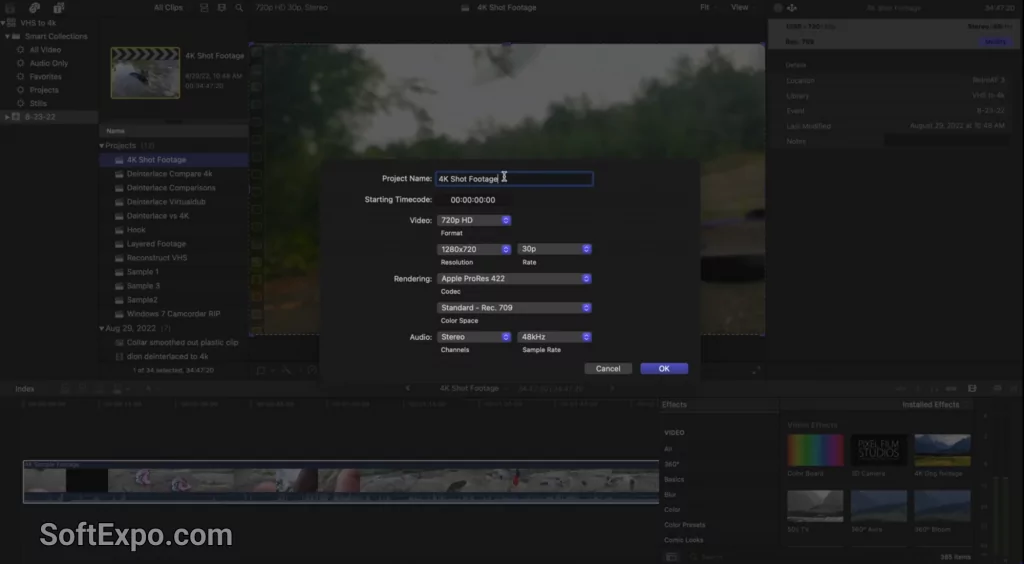Open the Resolution dropdown showing 1280x720
Screen dimensions: 1024x564
pyautogui.click(x=473, y=249)
